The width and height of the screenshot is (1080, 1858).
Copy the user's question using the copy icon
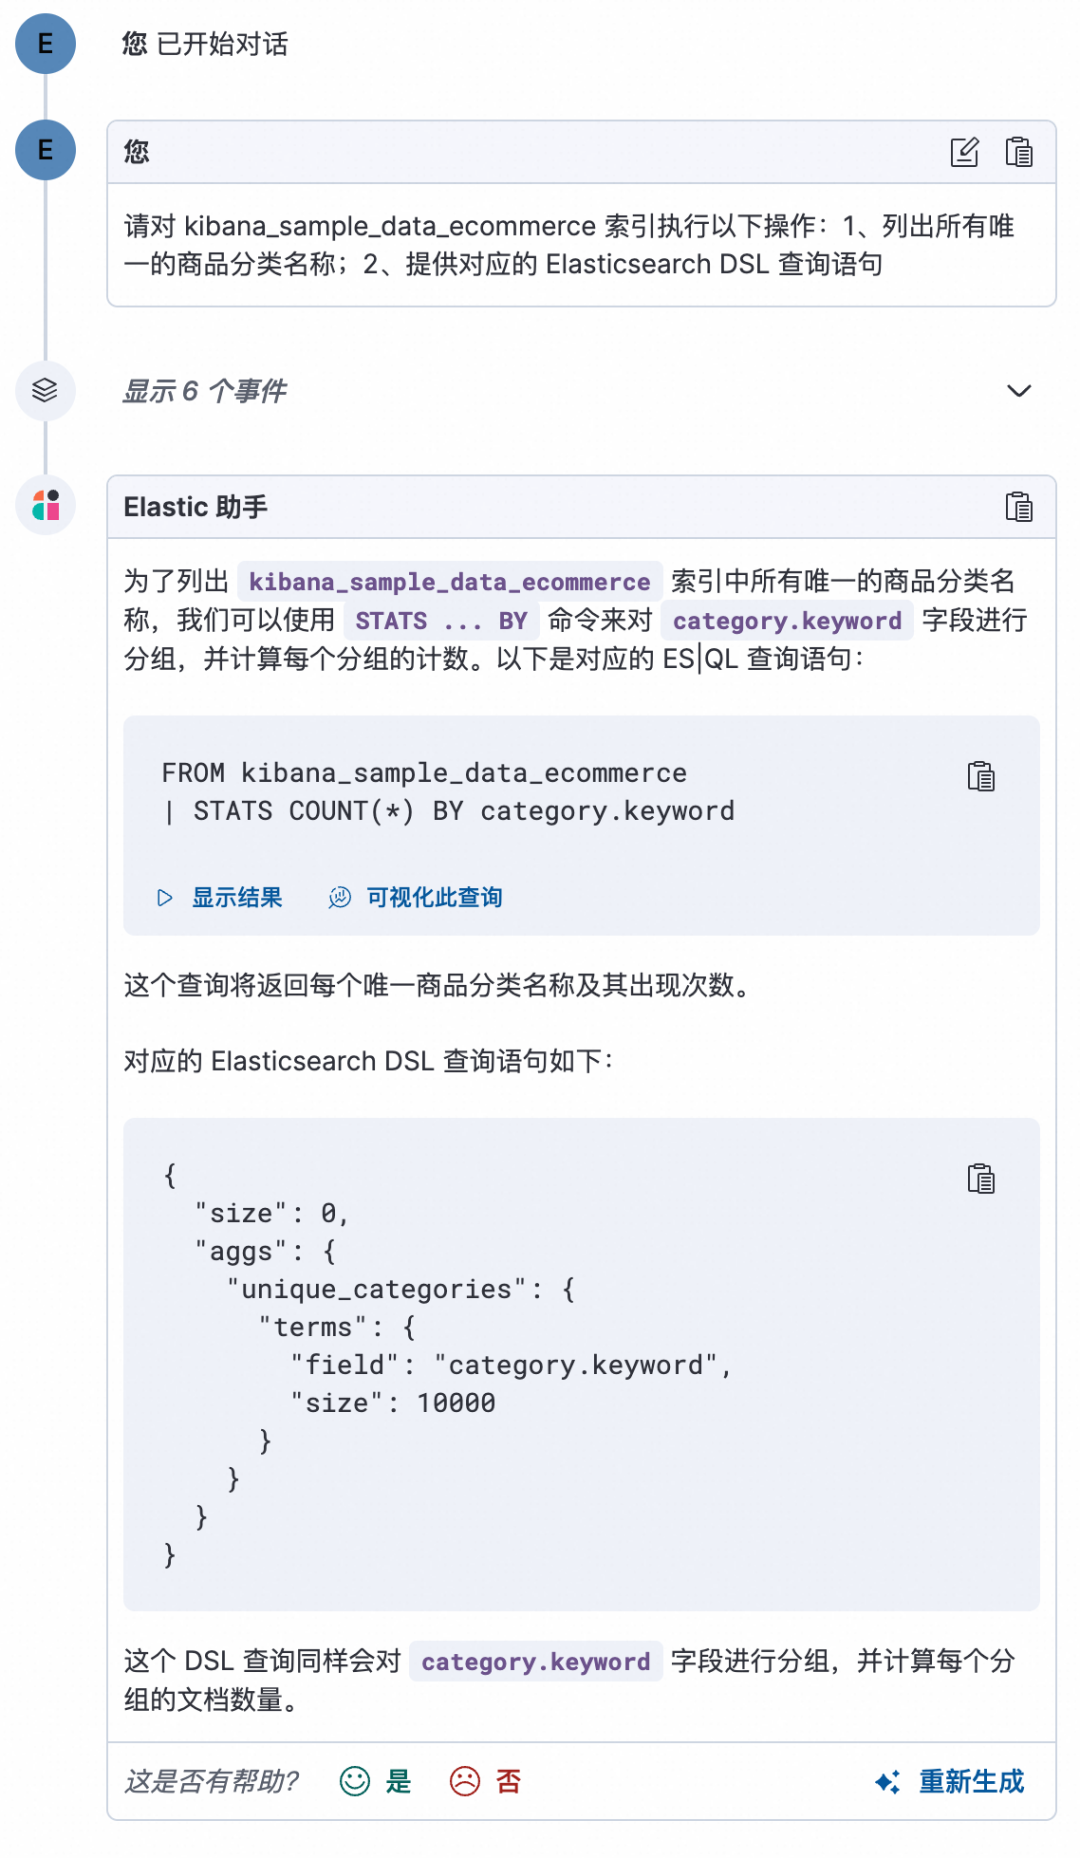[1018, 152]
